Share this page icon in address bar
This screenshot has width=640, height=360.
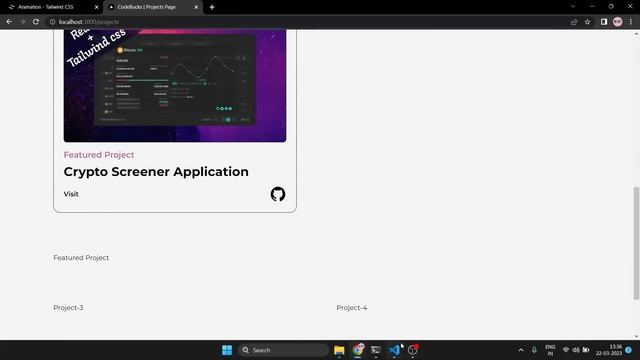pos(574,22)
